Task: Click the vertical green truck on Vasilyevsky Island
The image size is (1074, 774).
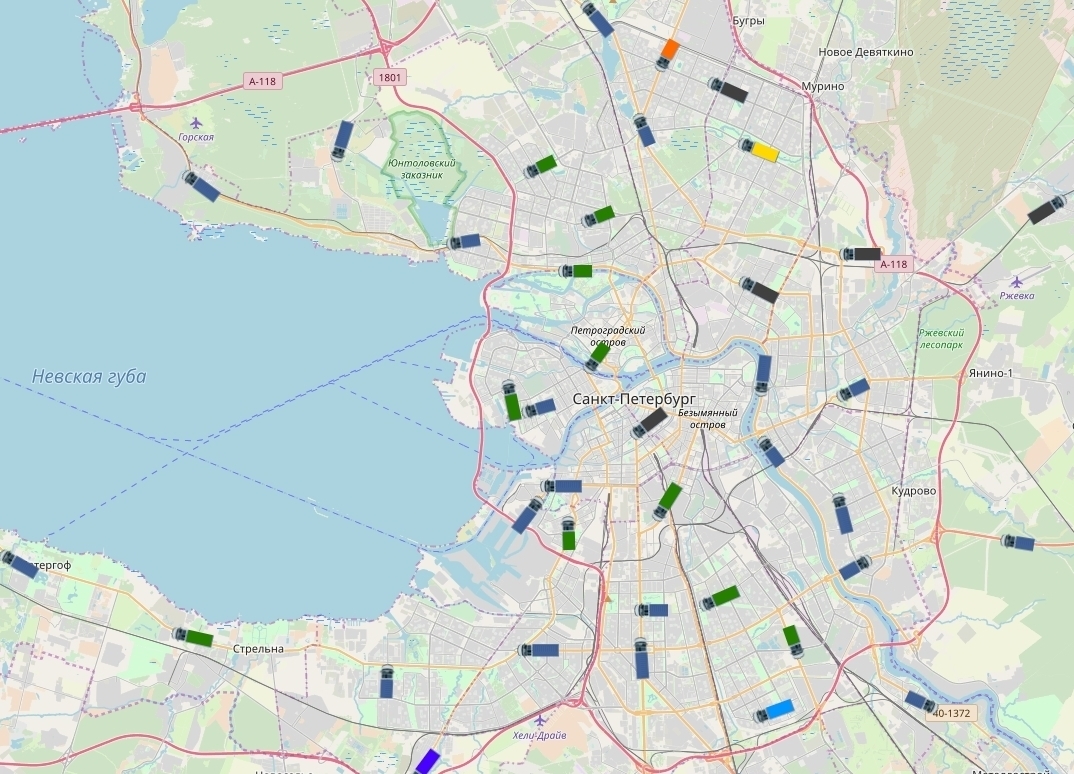Action: click(x=512, y=401)
